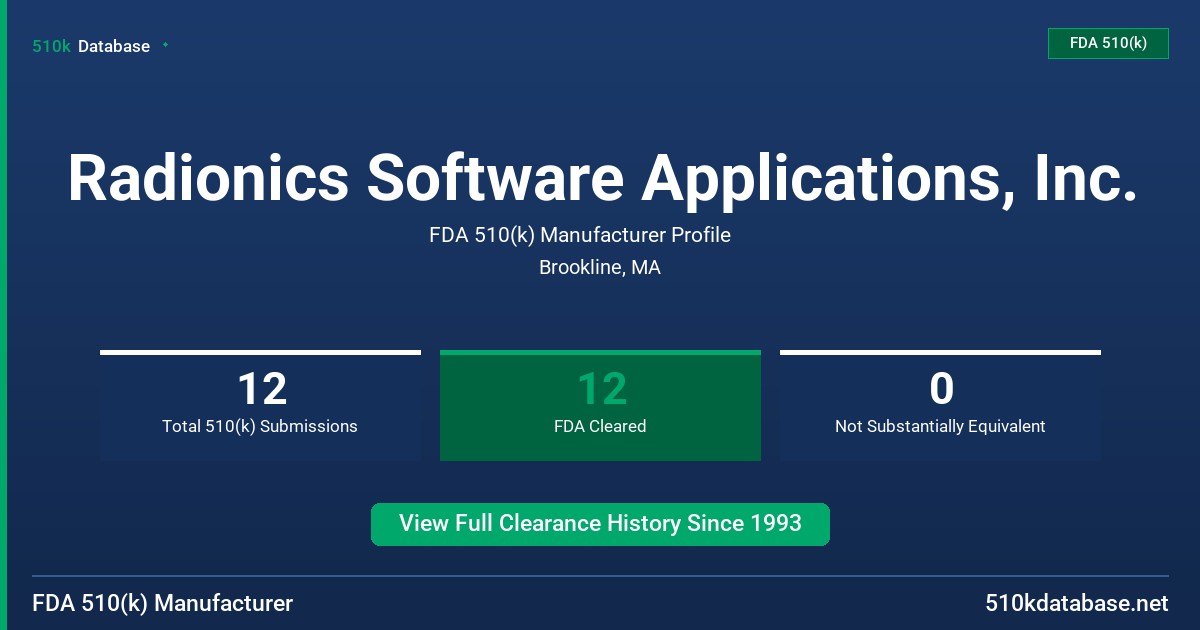Visit the 510kdatabase.net link

click(1076, 604)
